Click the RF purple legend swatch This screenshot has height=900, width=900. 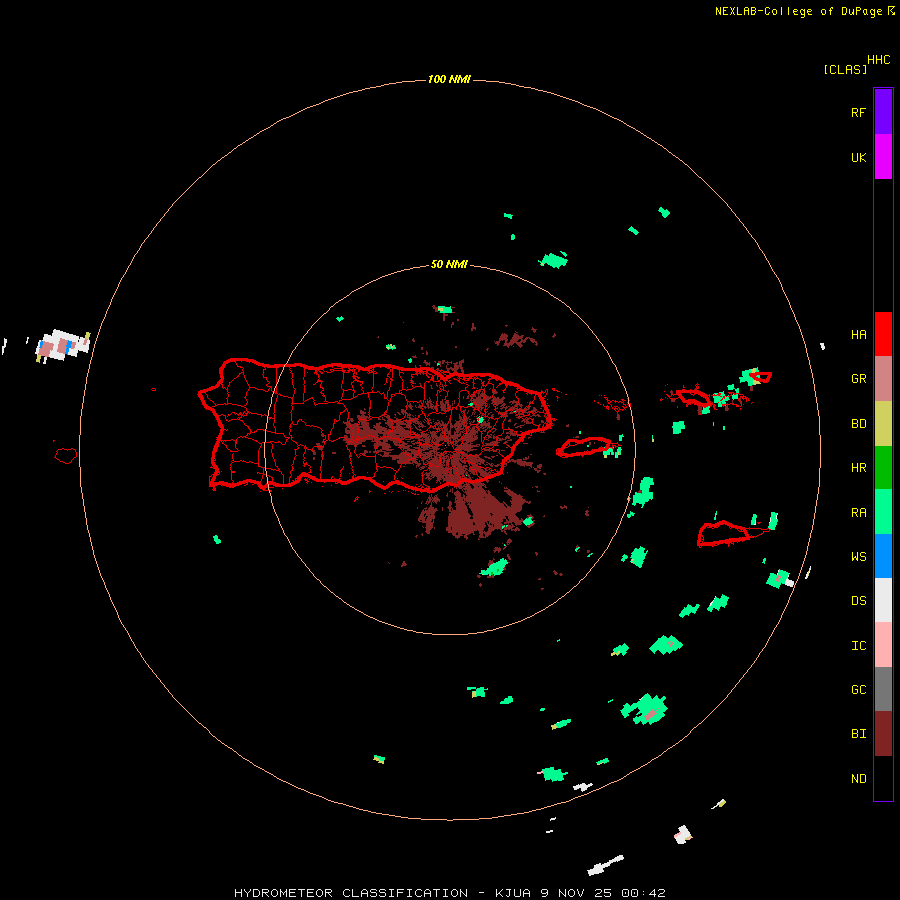pos(883,112)
